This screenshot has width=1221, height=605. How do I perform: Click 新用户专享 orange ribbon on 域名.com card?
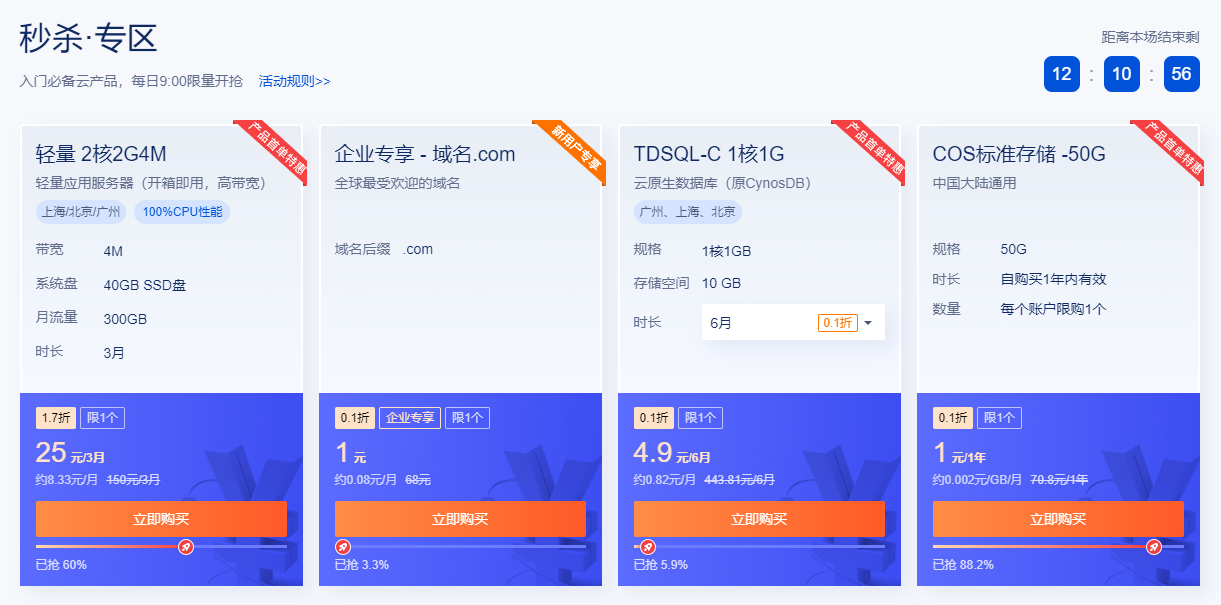pyautogui.click(x=571, y=151)
